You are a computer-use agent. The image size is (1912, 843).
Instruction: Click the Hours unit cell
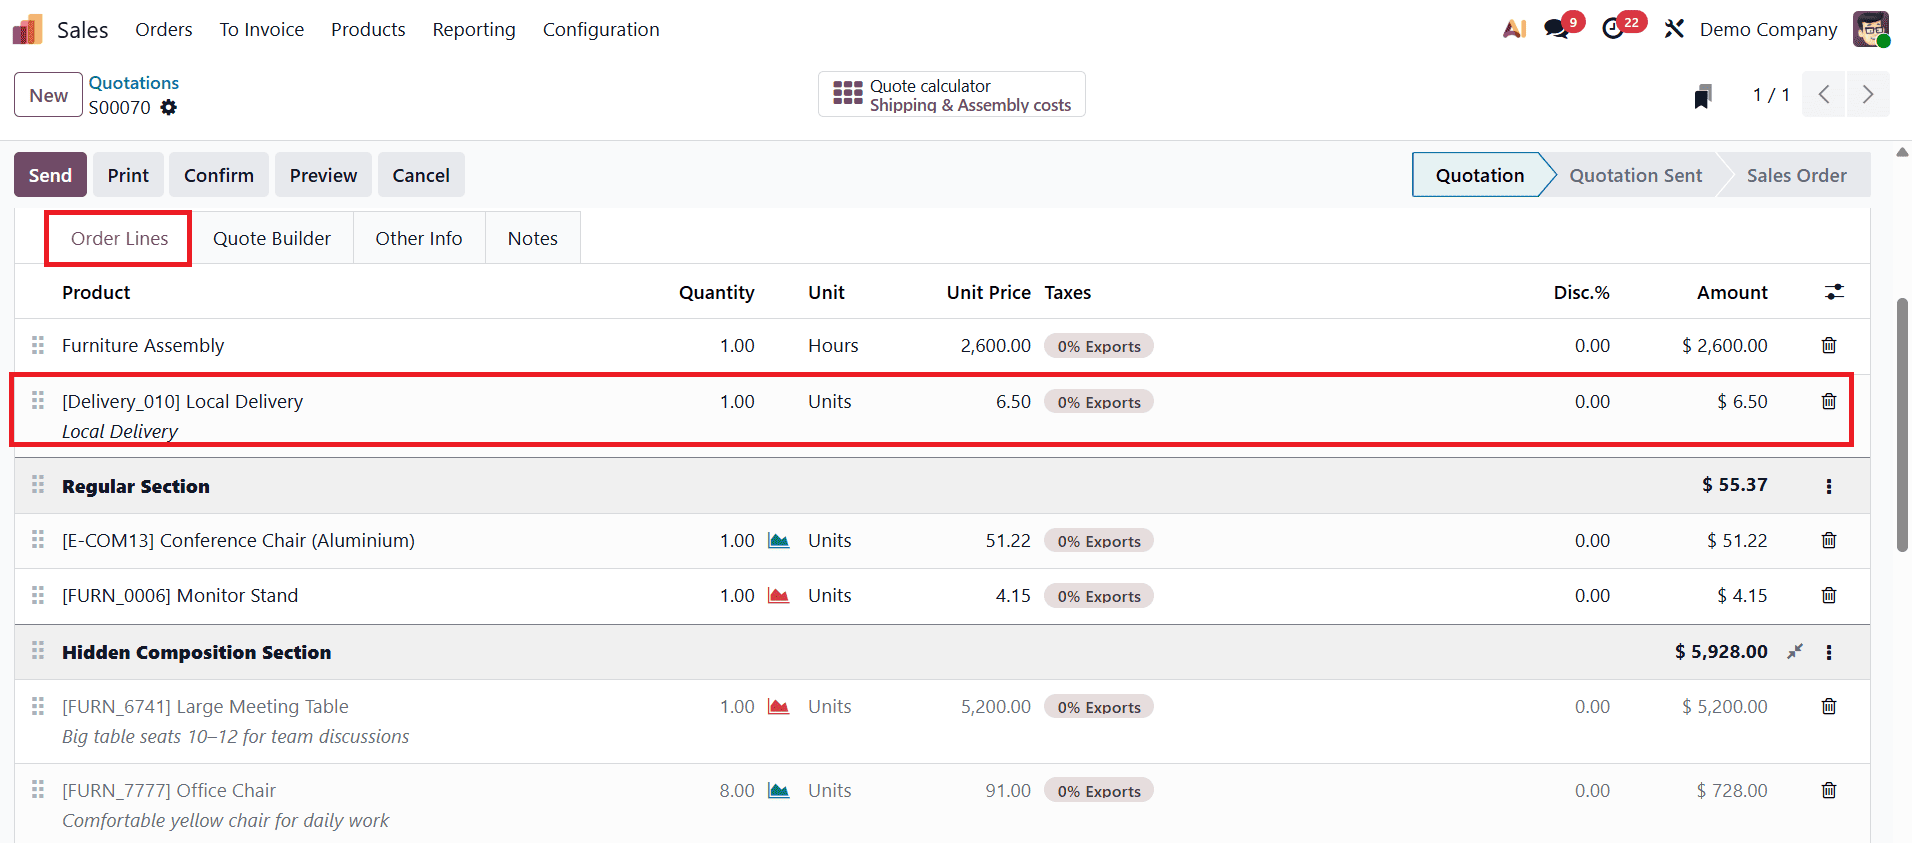pos(833,345)
